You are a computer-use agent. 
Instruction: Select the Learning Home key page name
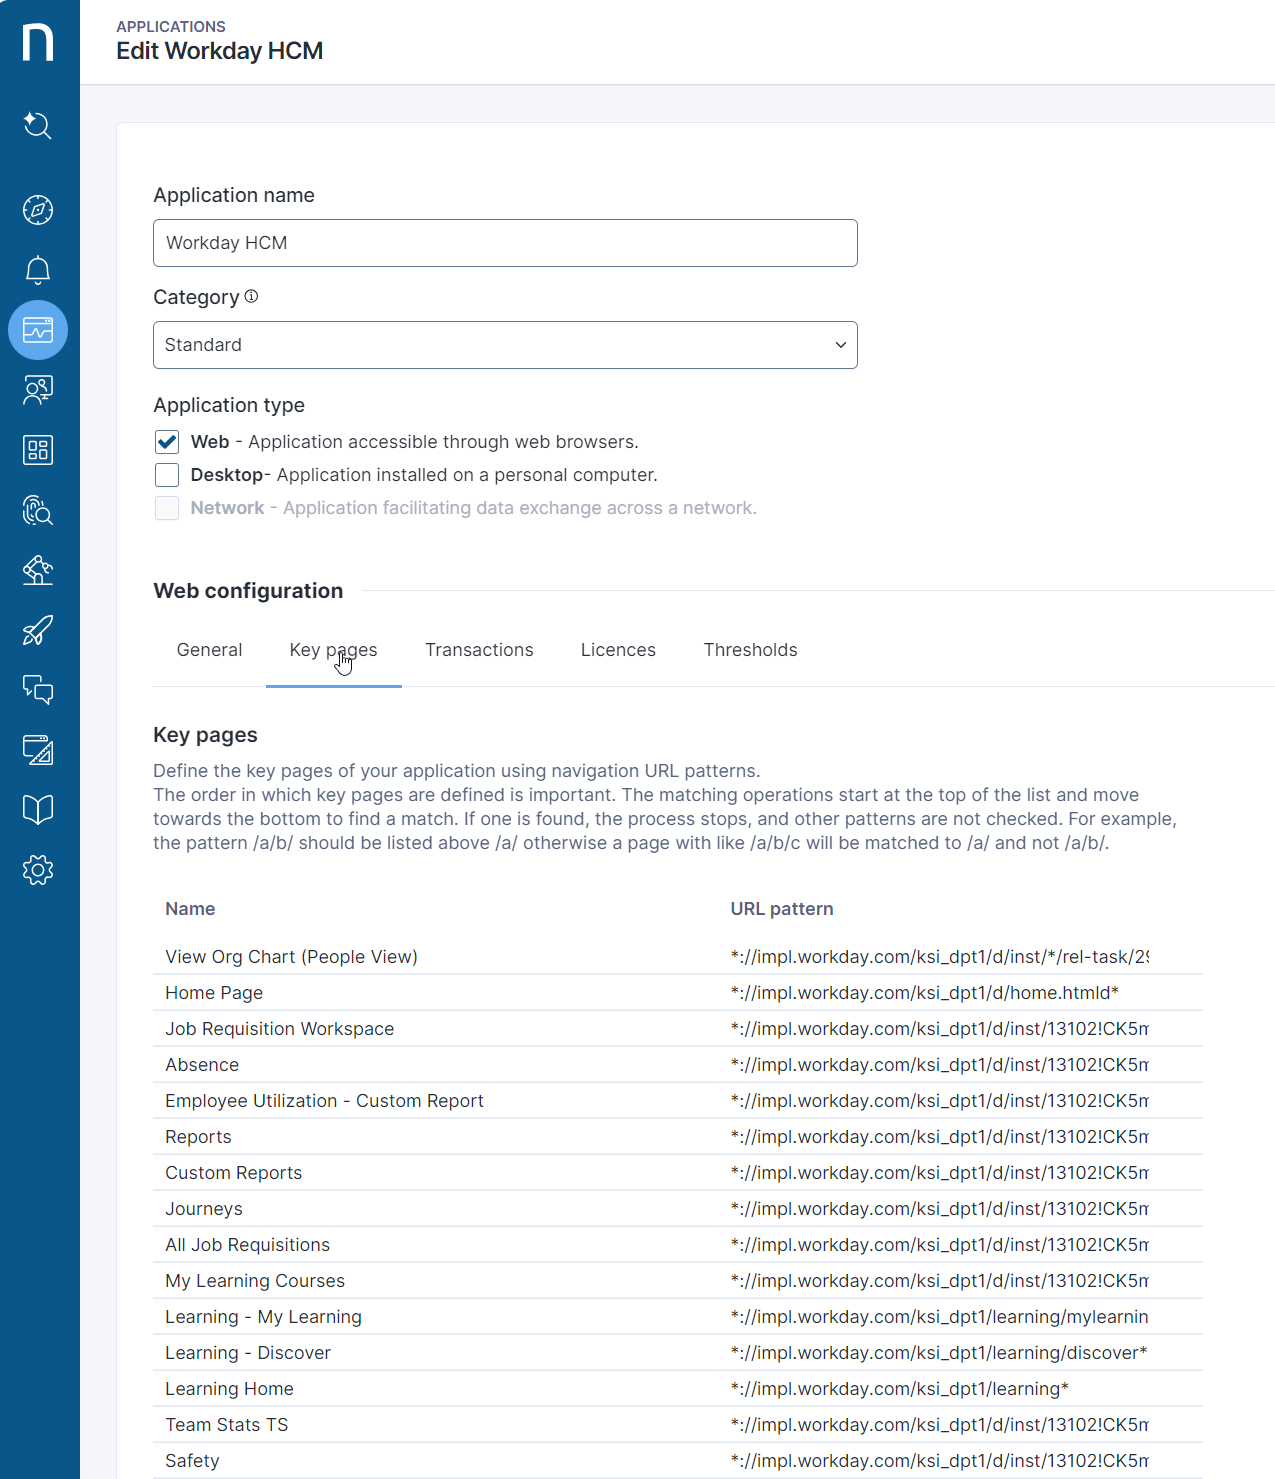(229, 1389)
